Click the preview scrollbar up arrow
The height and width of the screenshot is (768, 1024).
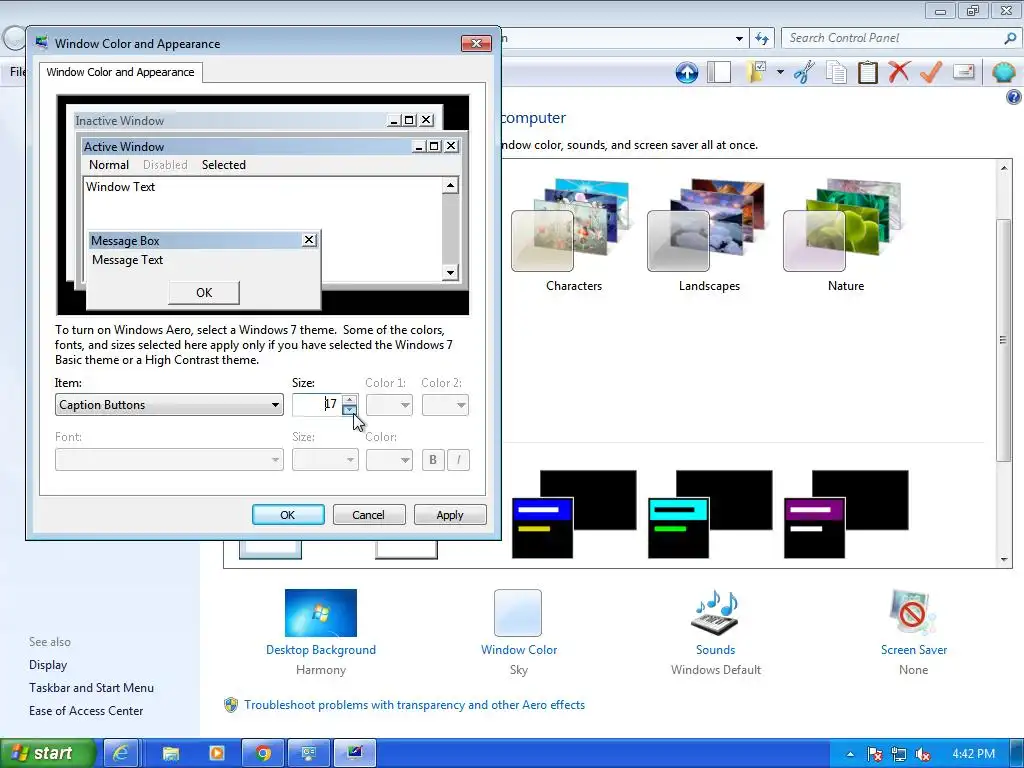tap(450, 186)
